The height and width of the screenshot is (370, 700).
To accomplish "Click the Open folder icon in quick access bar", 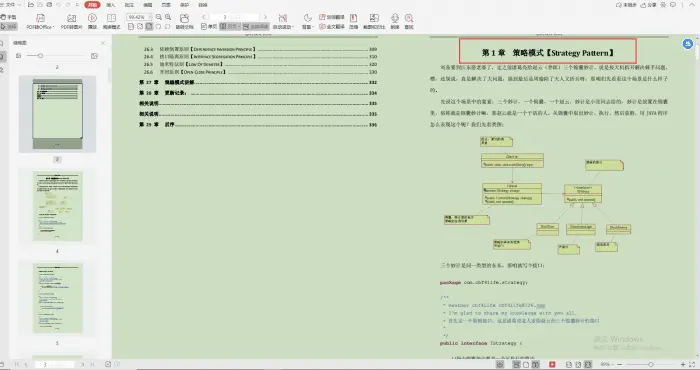I will [31, 5].
